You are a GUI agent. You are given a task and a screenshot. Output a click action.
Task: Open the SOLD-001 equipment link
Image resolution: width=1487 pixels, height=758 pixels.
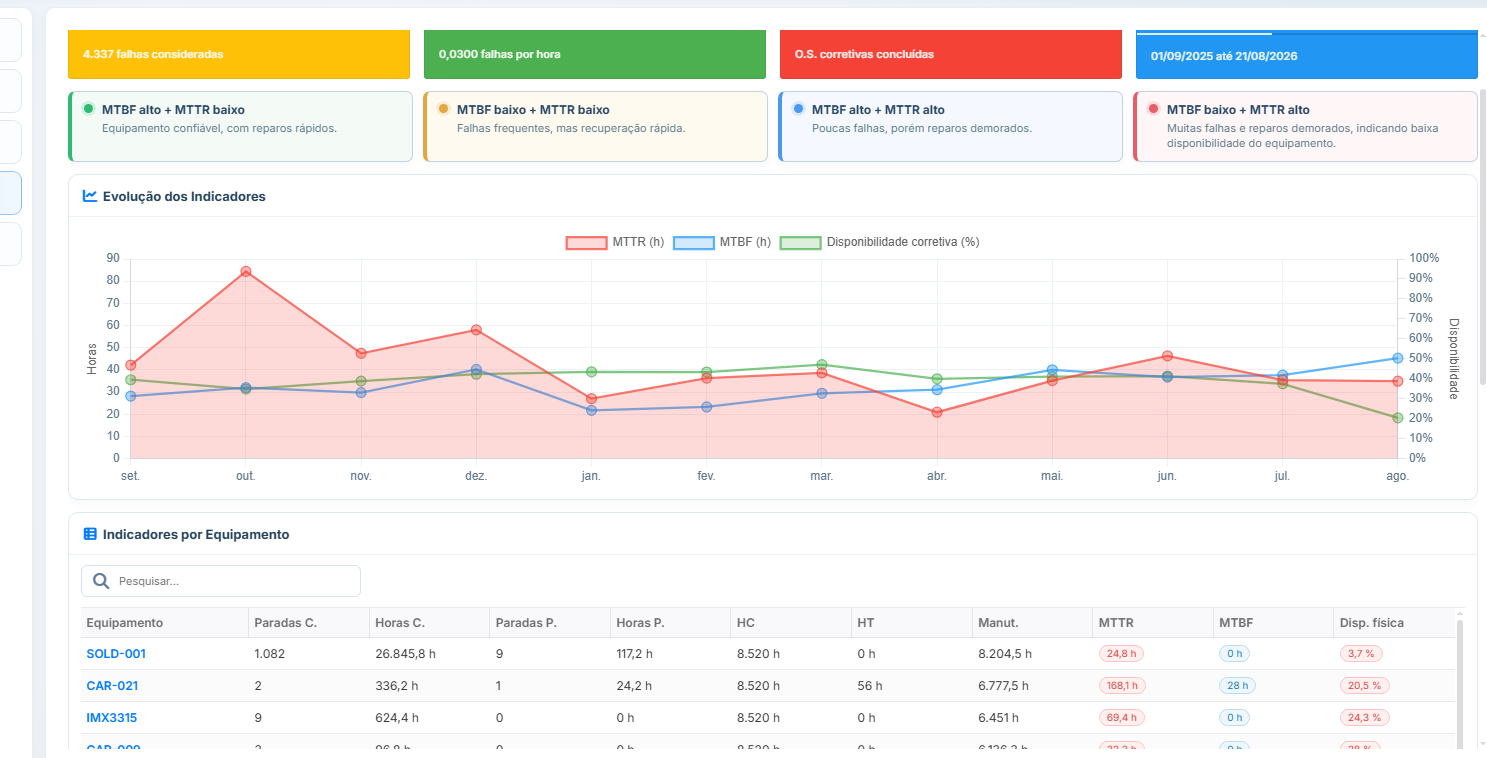tap(116, 654)
